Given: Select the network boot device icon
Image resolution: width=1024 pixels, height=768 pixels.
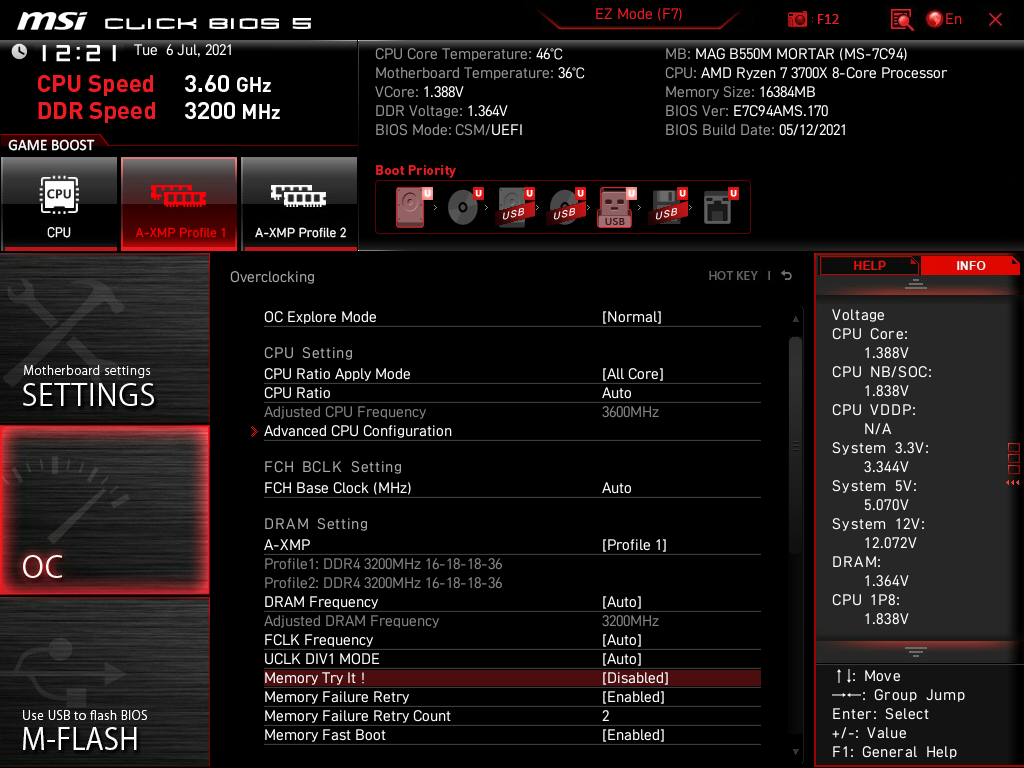Looking at the screenshot, I should (720, 207).
